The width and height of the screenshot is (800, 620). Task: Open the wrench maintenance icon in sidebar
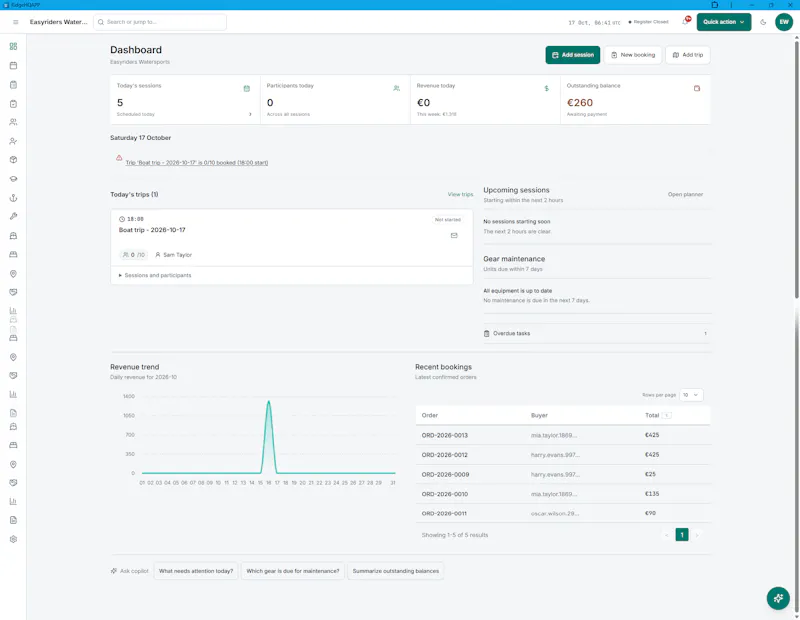click(13, 216)
